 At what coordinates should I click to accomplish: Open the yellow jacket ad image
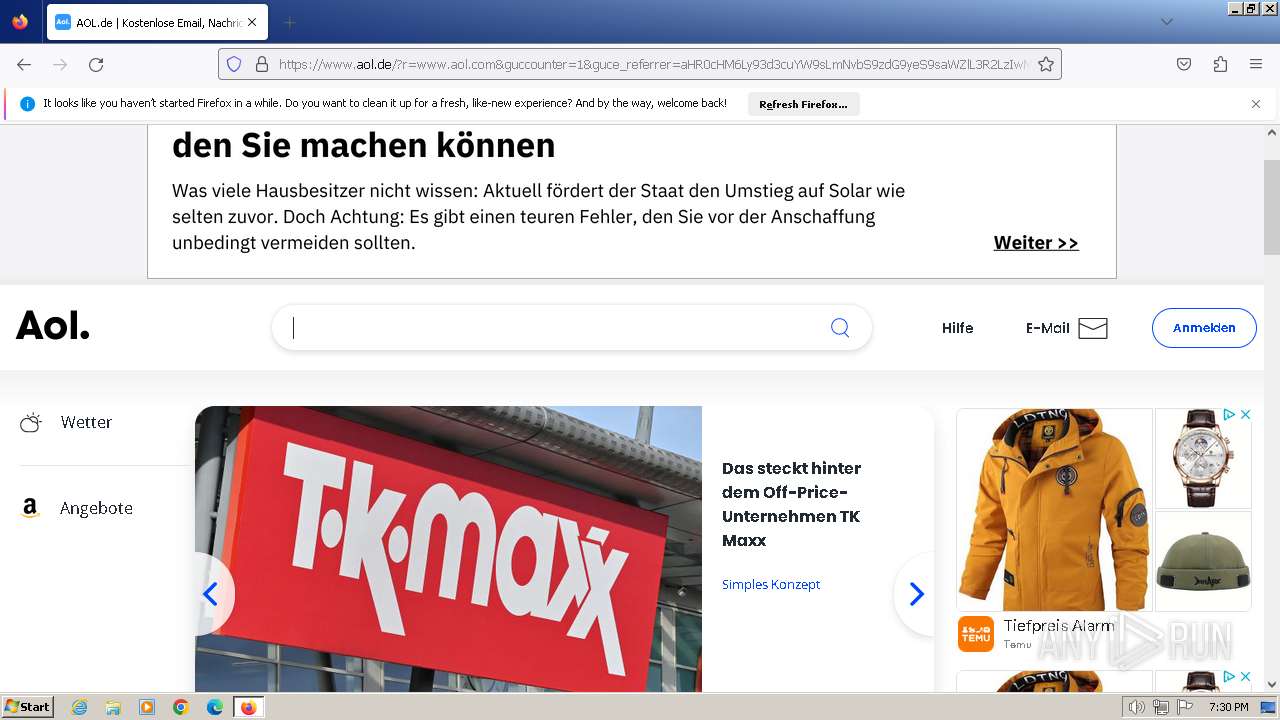(1054, 509)
